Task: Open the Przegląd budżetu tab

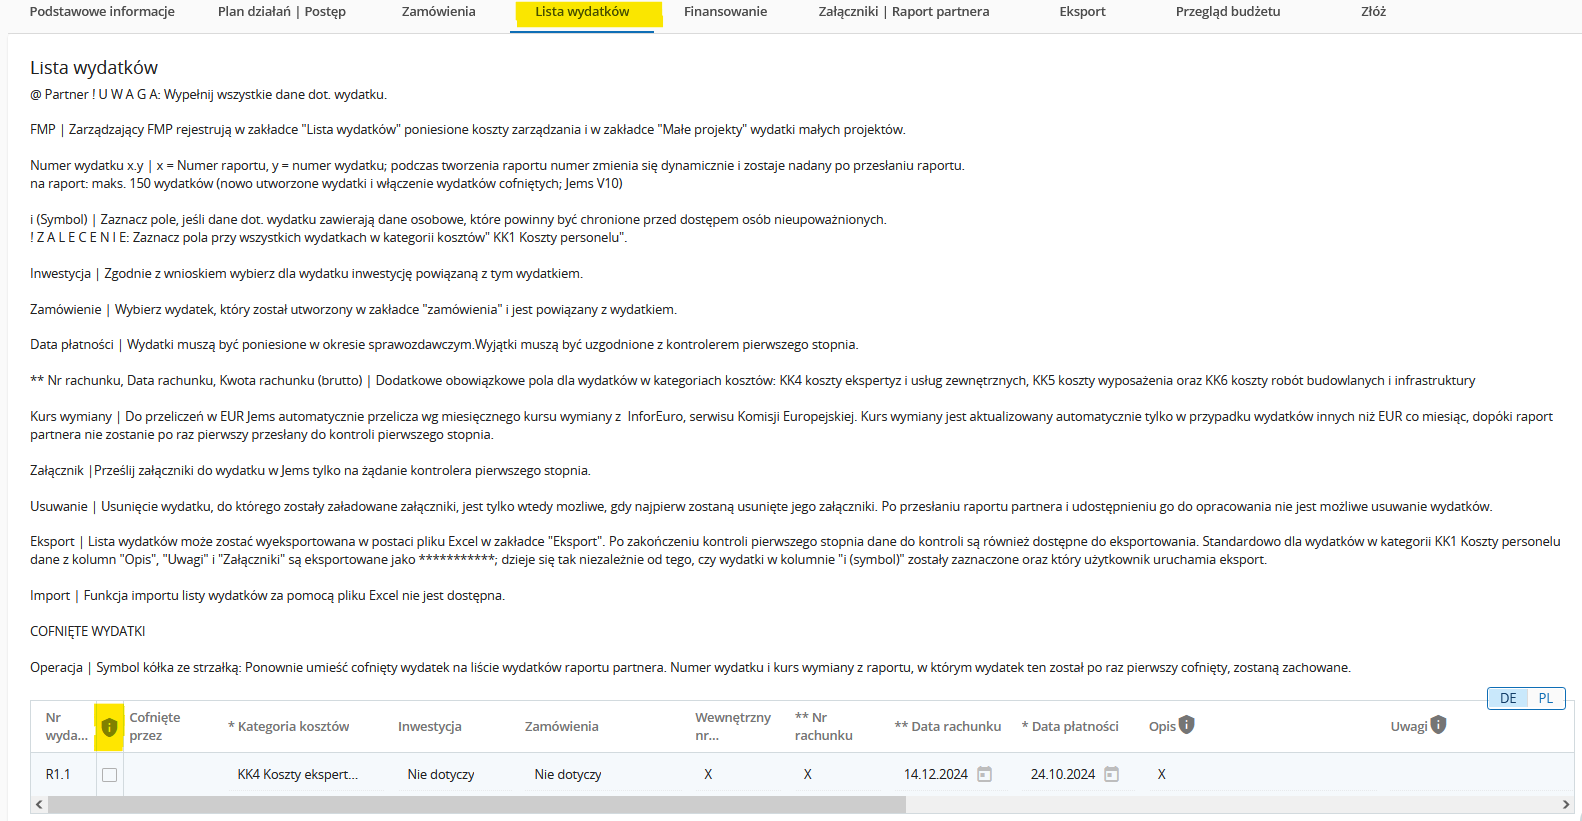Action: [1228, 12]
